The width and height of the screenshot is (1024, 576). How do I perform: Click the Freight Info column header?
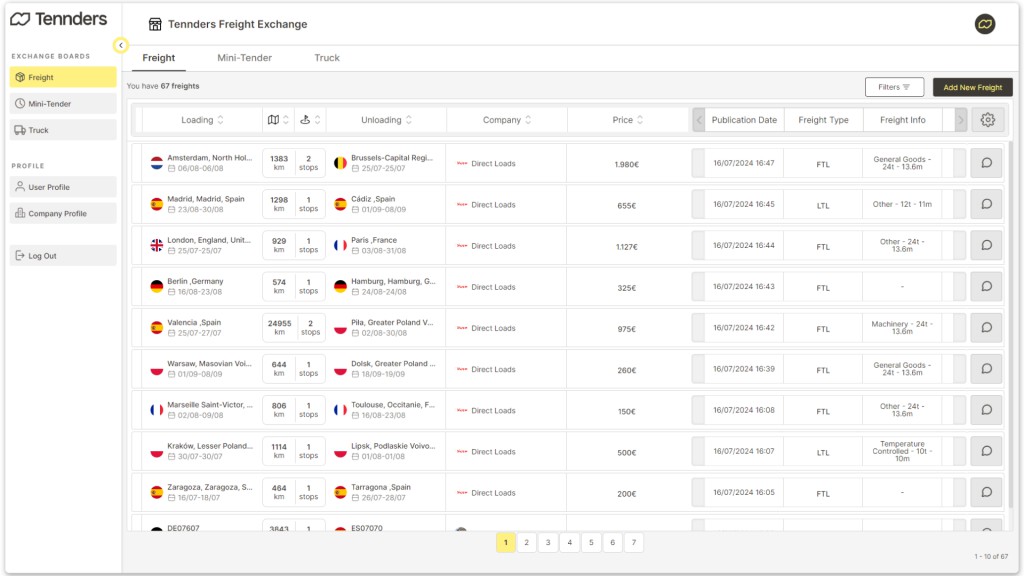pos(903,120)
